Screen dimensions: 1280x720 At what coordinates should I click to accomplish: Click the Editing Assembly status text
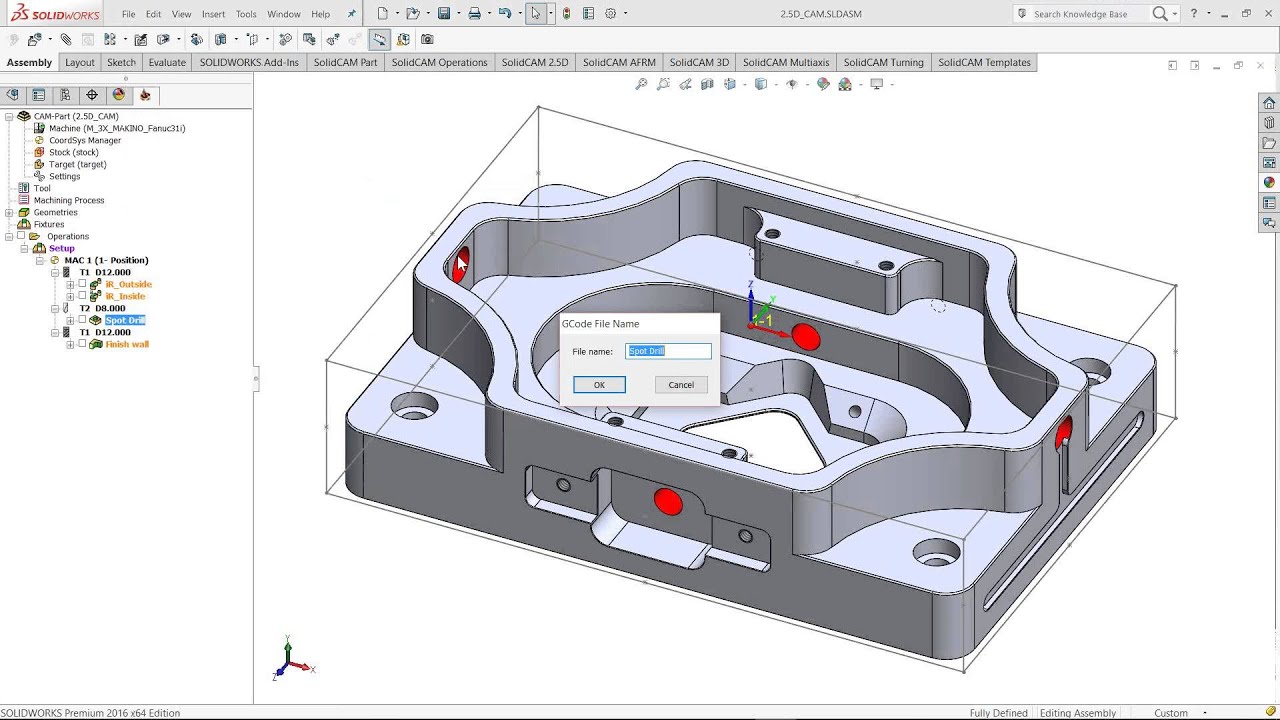click(1078, 713)
